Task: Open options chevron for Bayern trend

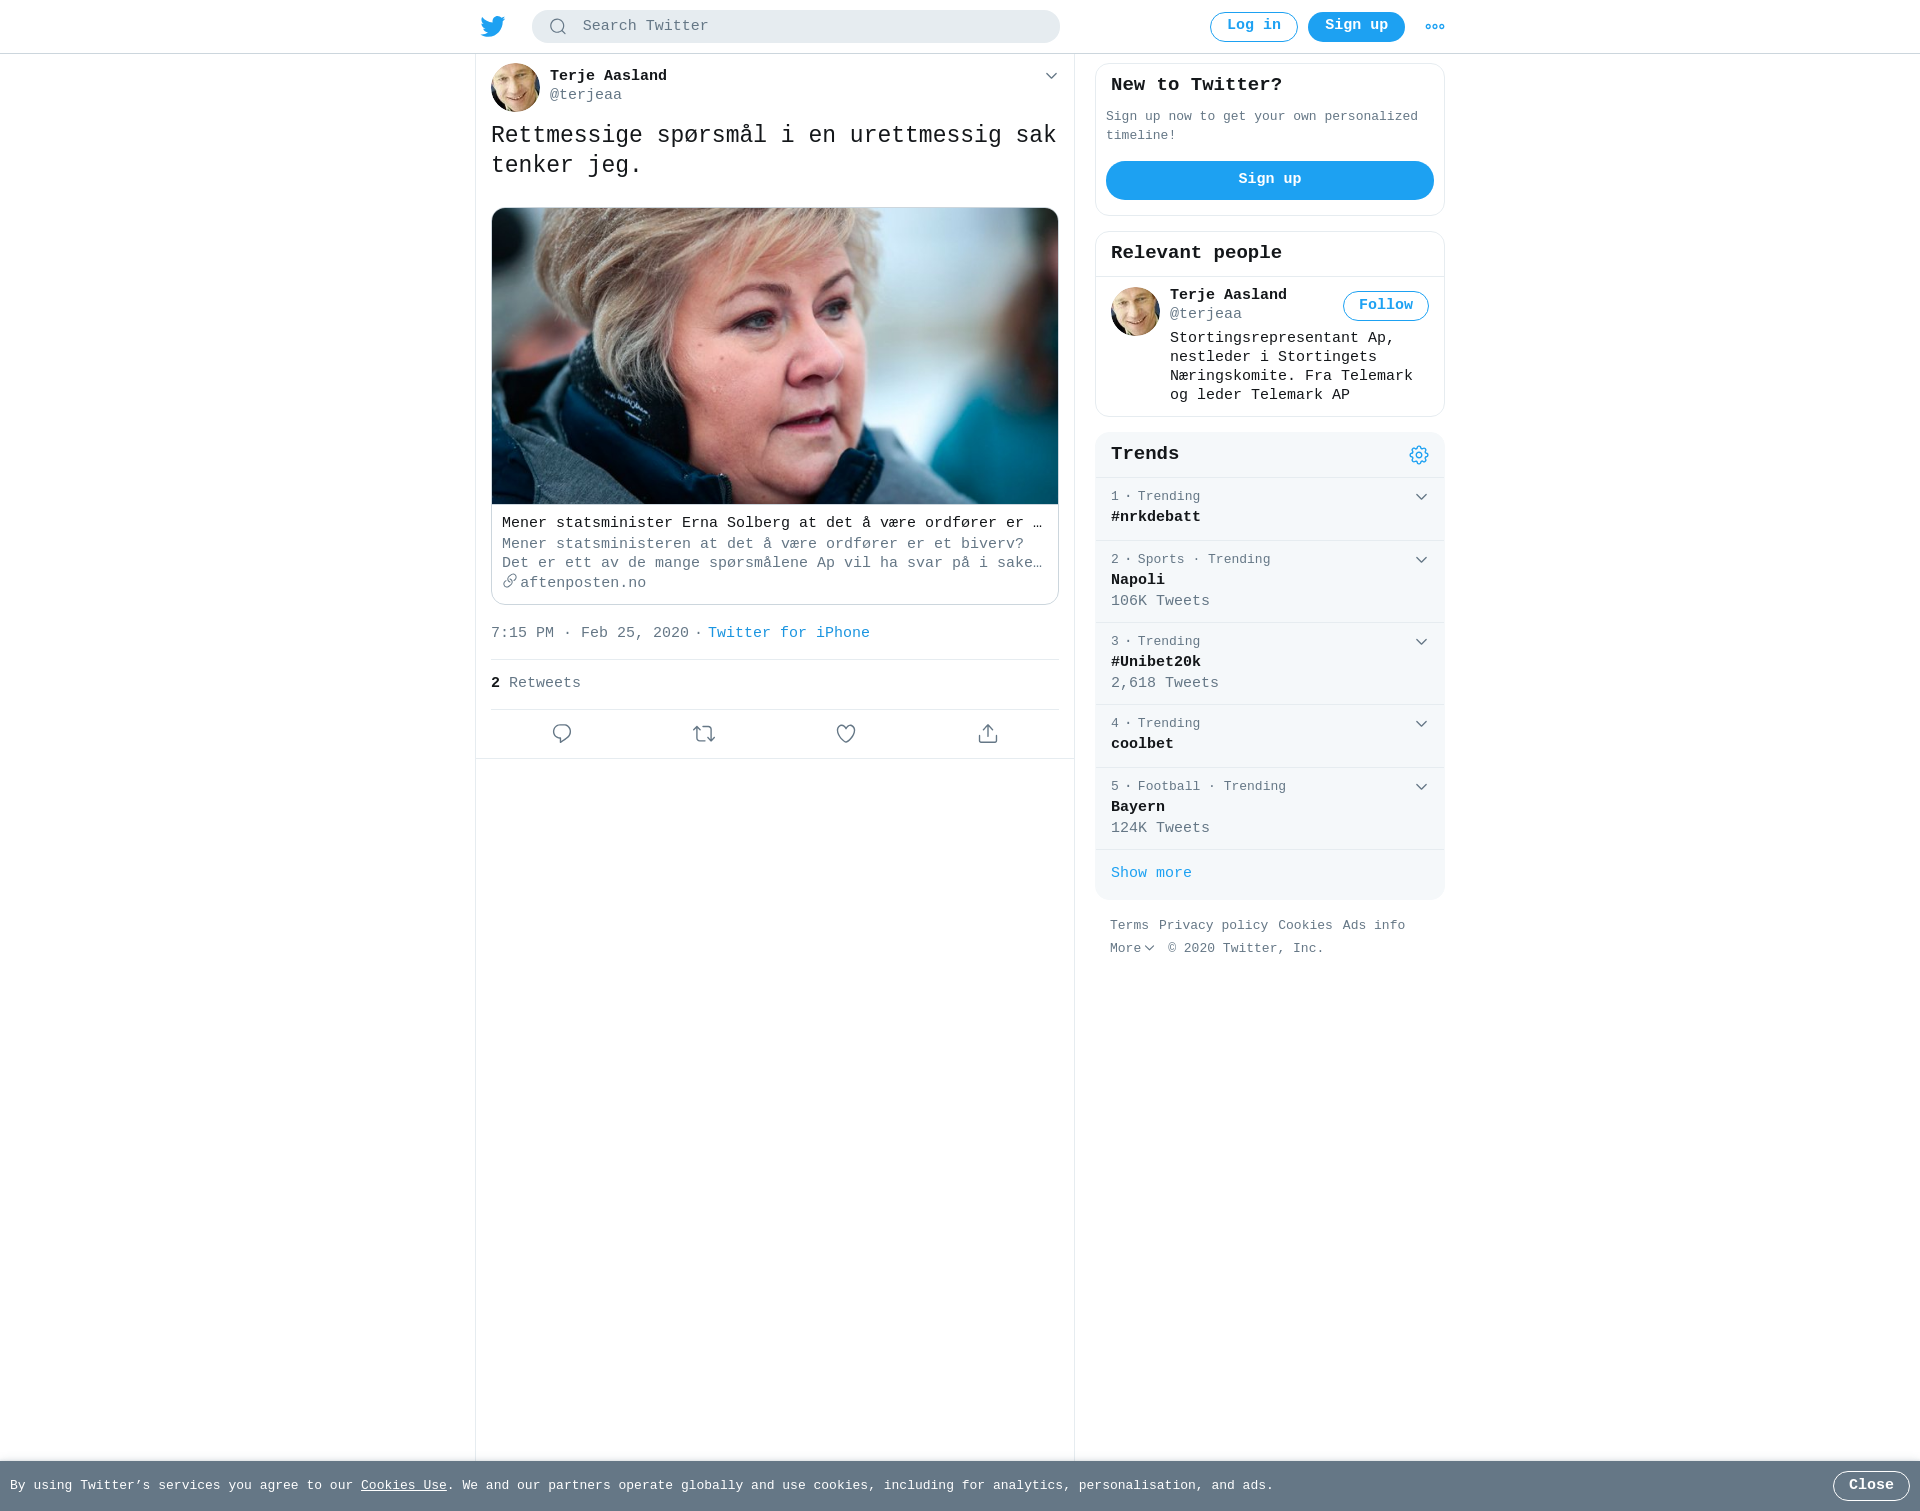Action: [1421, 787]
